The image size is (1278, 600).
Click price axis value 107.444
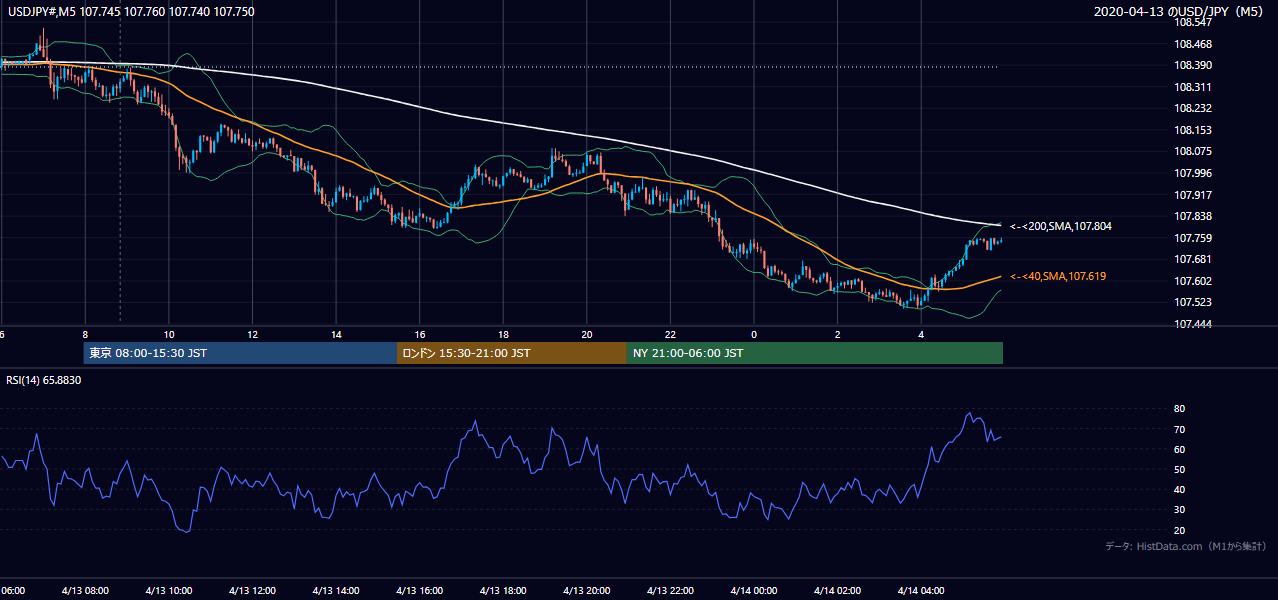coord(1192,325)
